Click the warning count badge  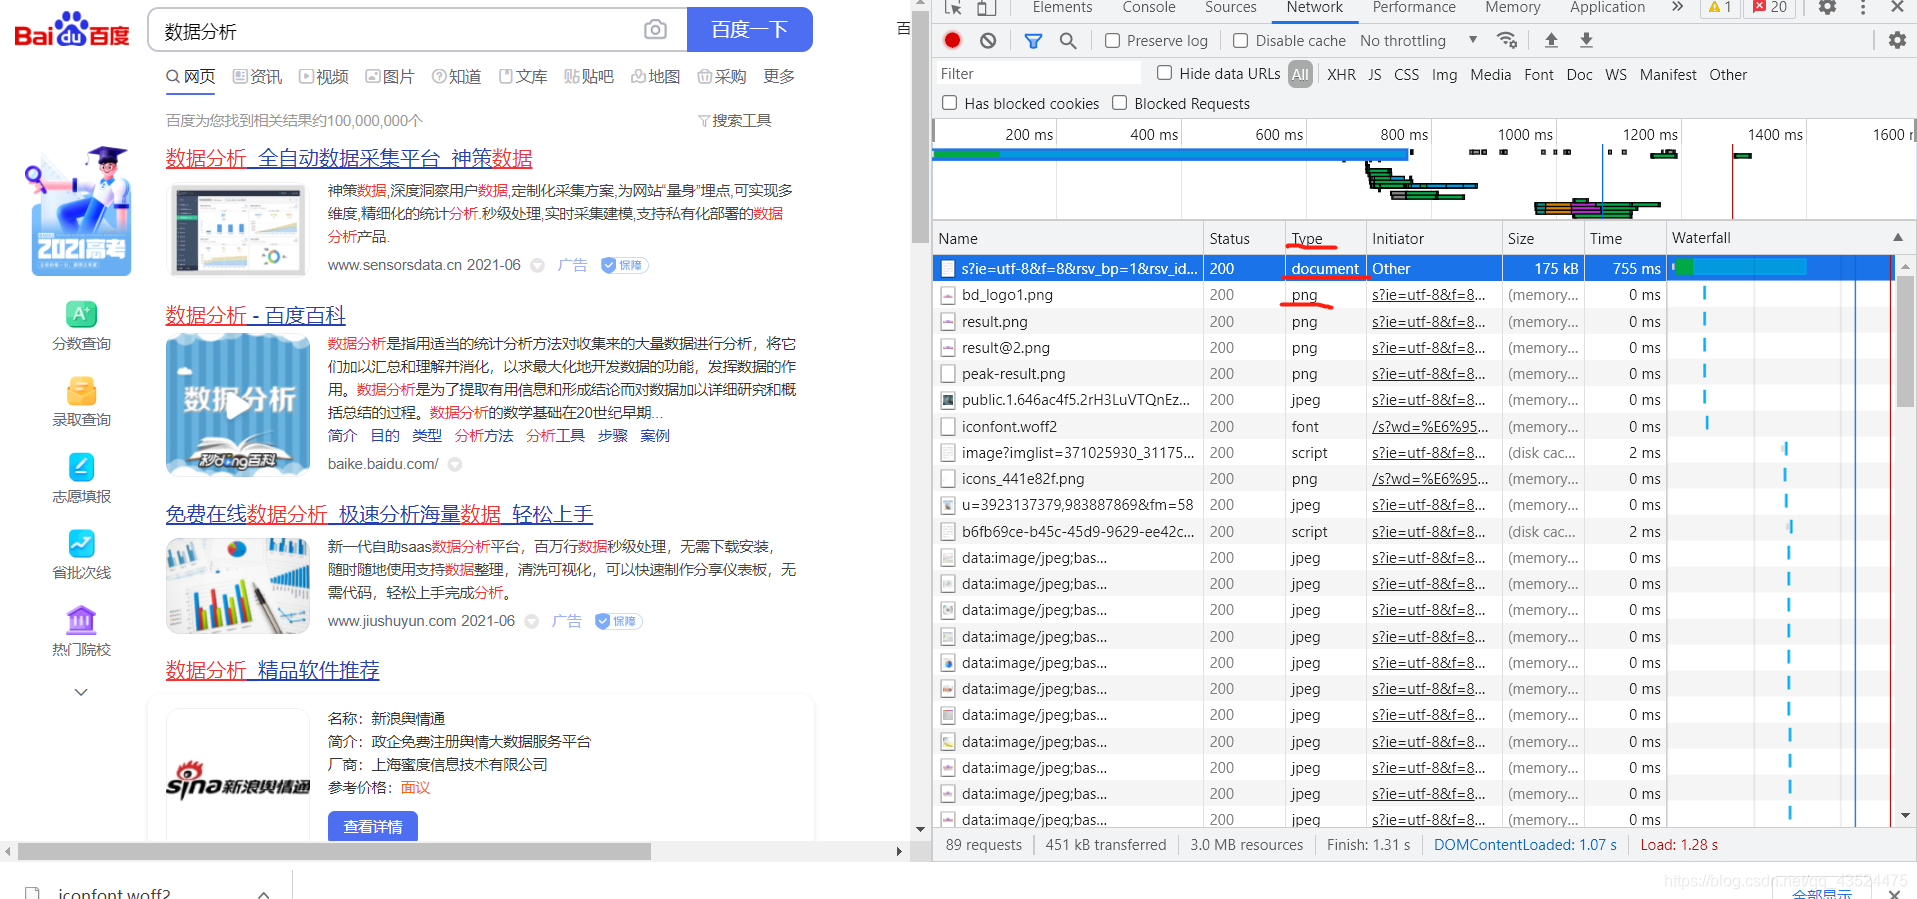[x=1720, y=7]
